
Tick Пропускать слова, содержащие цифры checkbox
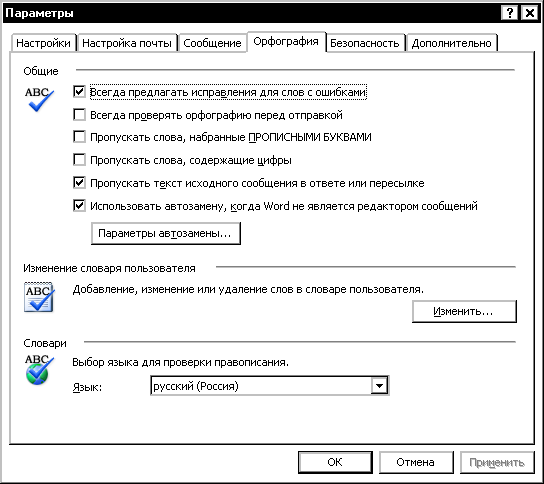79,160
